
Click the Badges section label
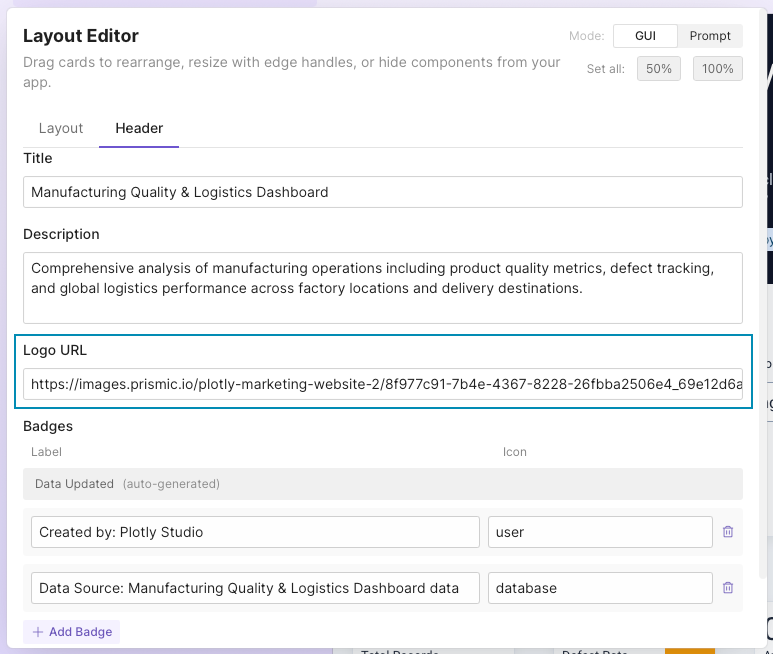(x=48, y=426)
